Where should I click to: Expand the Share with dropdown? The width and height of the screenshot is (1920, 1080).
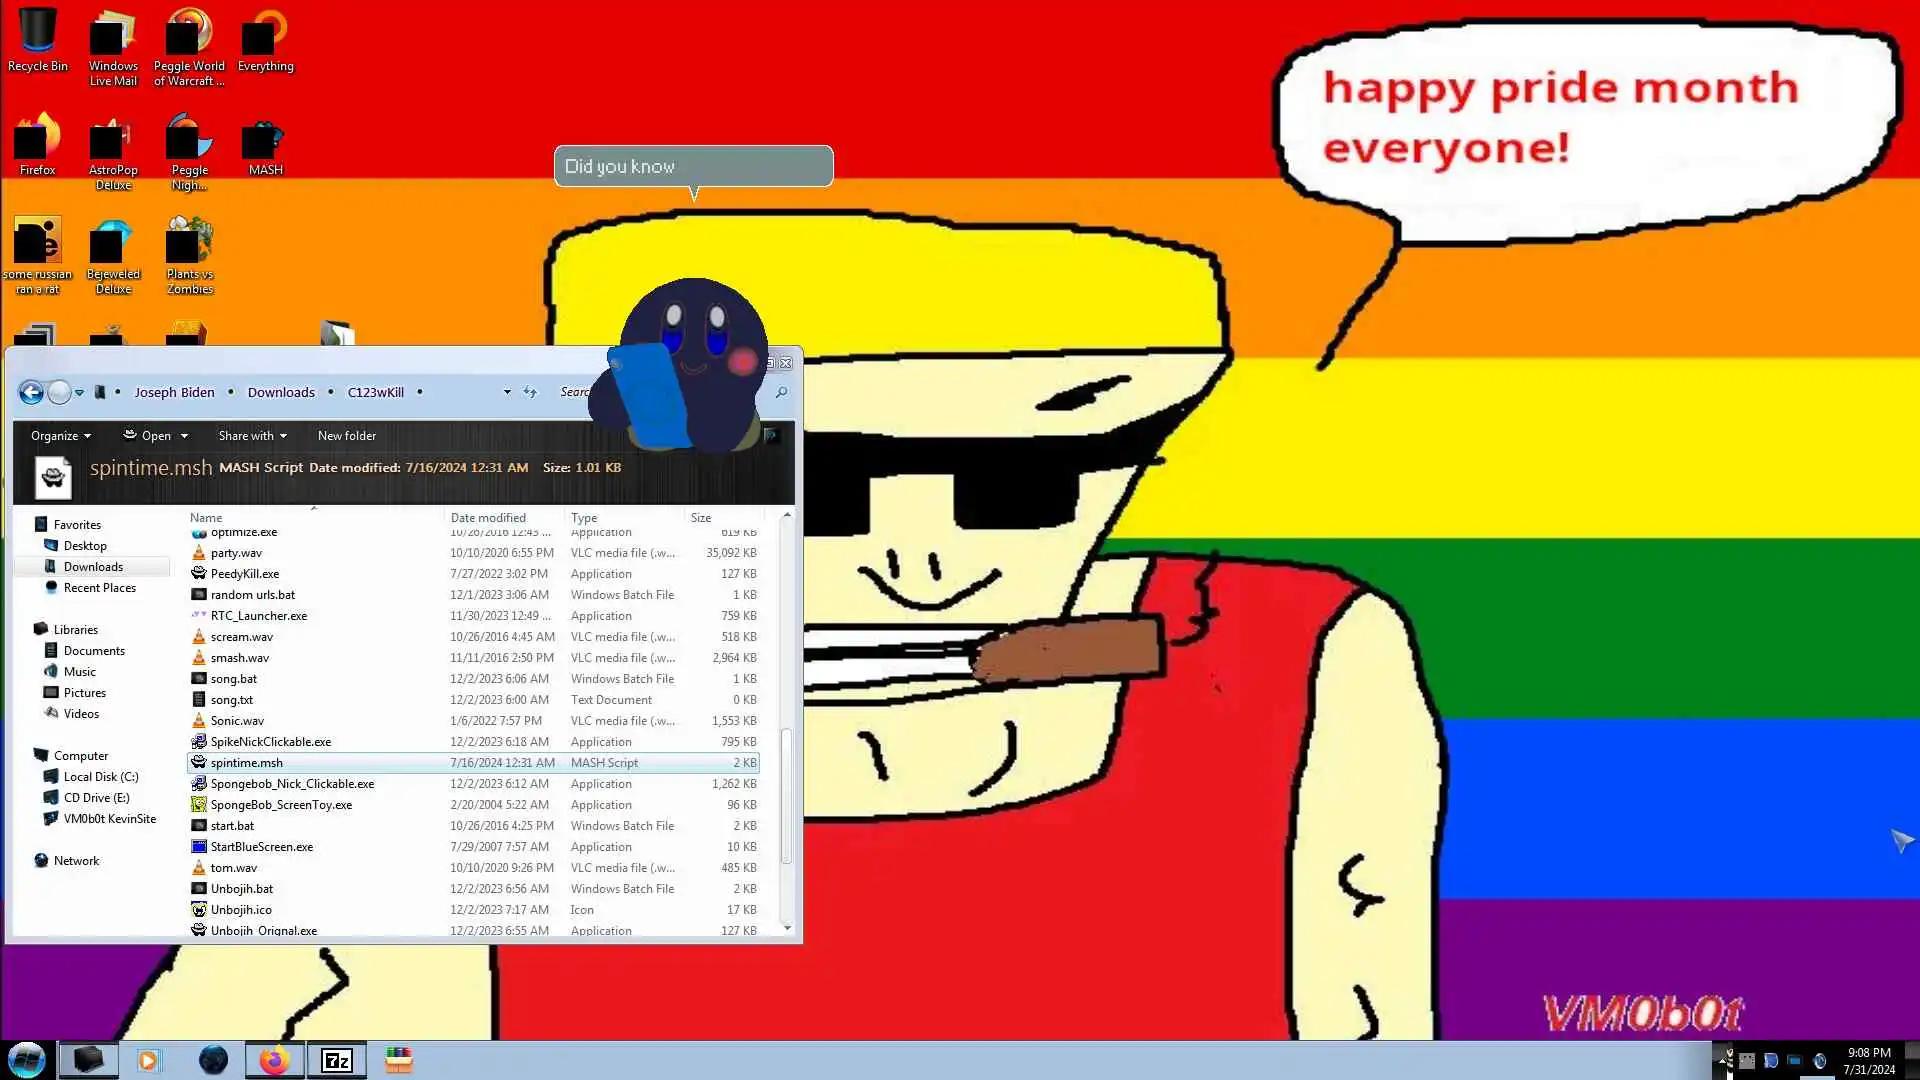pos(252,436)
